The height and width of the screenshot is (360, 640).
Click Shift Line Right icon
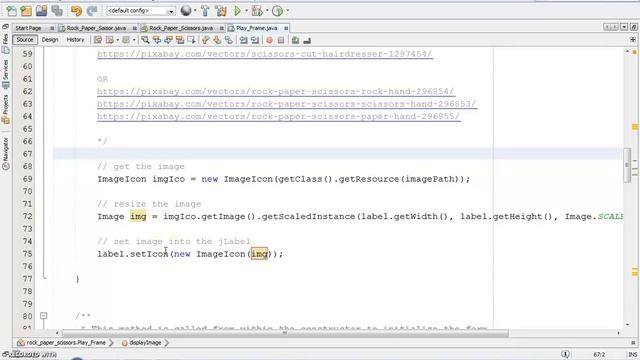tap(255, 40)
